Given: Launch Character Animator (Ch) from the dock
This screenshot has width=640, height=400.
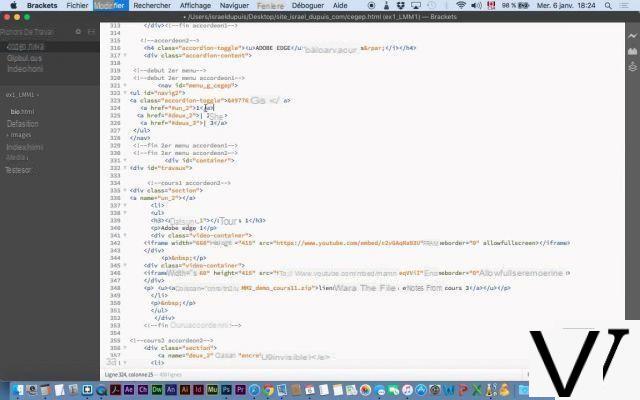Looking at the screenshot, I should coord(142,390).
